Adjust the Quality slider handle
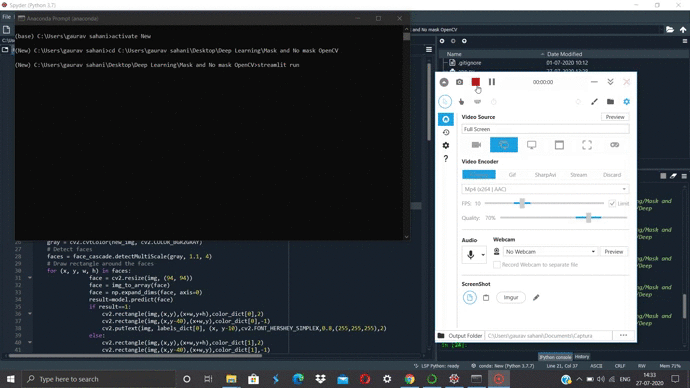The width and height of the screenshot is (690, 388). coord(588,218)
